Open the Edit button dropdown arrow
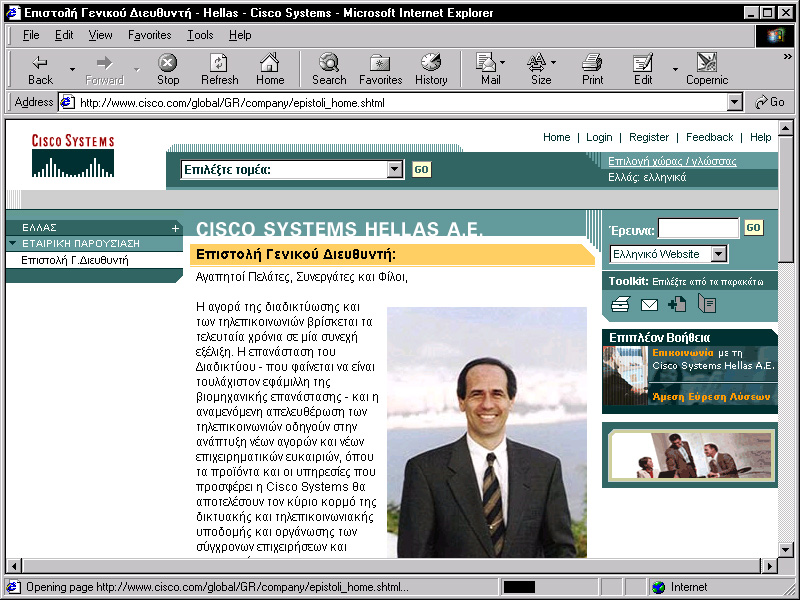This screenshot has width=800, height=600. (x=675, y=69)
